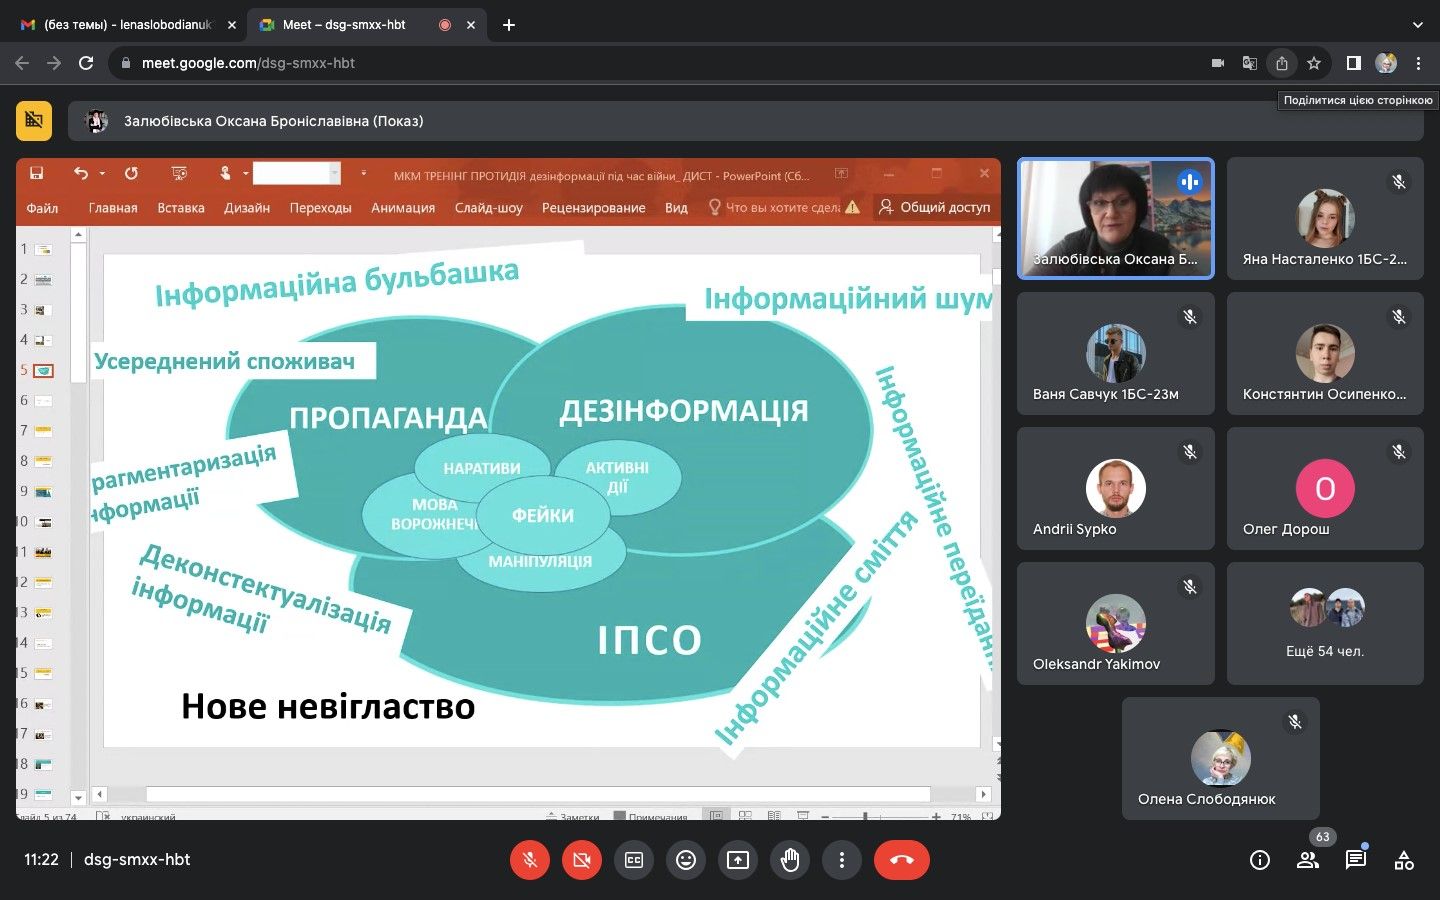
Task: Open the Анимация ribbon tab
Action: (x=403, y=208)
